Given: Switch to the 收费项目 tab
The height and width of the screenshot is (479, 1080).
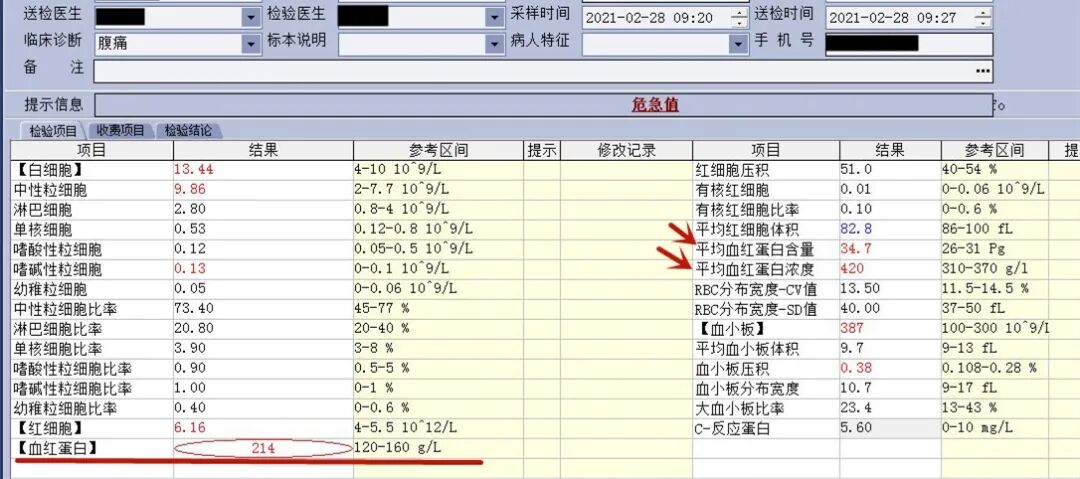Looking at the screenshot, I should click(121, 130).
